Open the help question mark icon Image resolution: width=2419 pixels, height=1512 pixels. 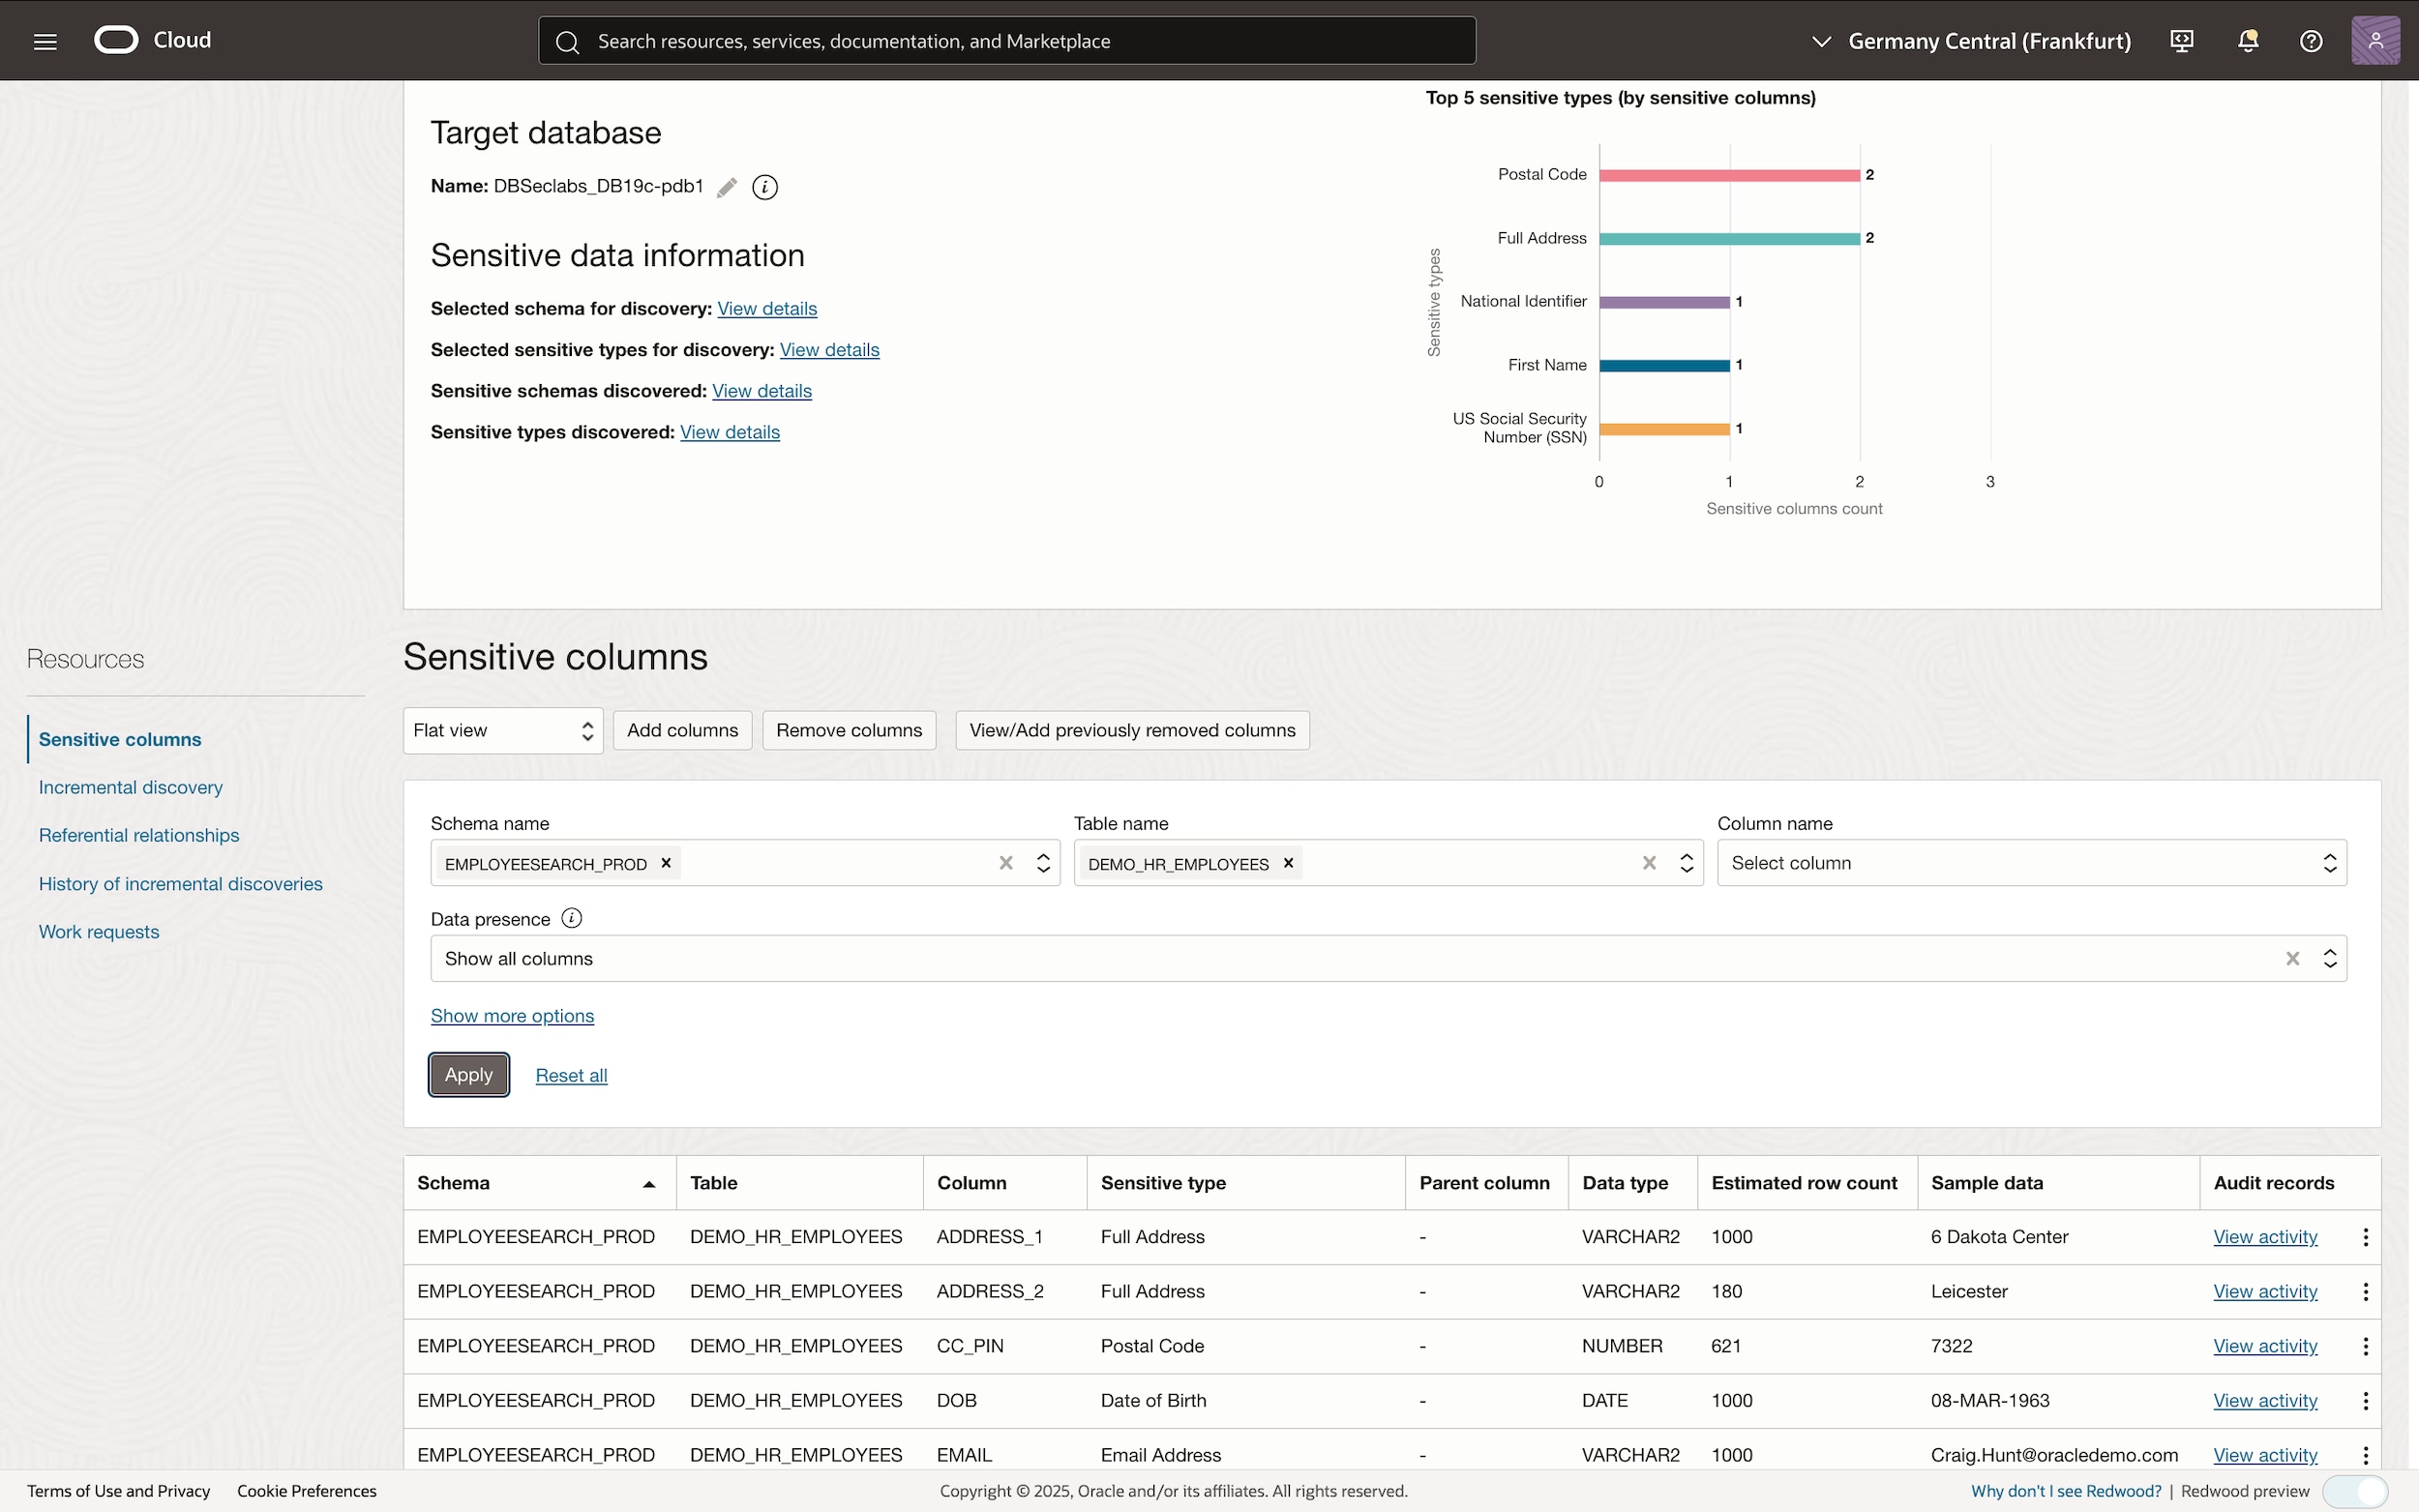coord(2310,41)
